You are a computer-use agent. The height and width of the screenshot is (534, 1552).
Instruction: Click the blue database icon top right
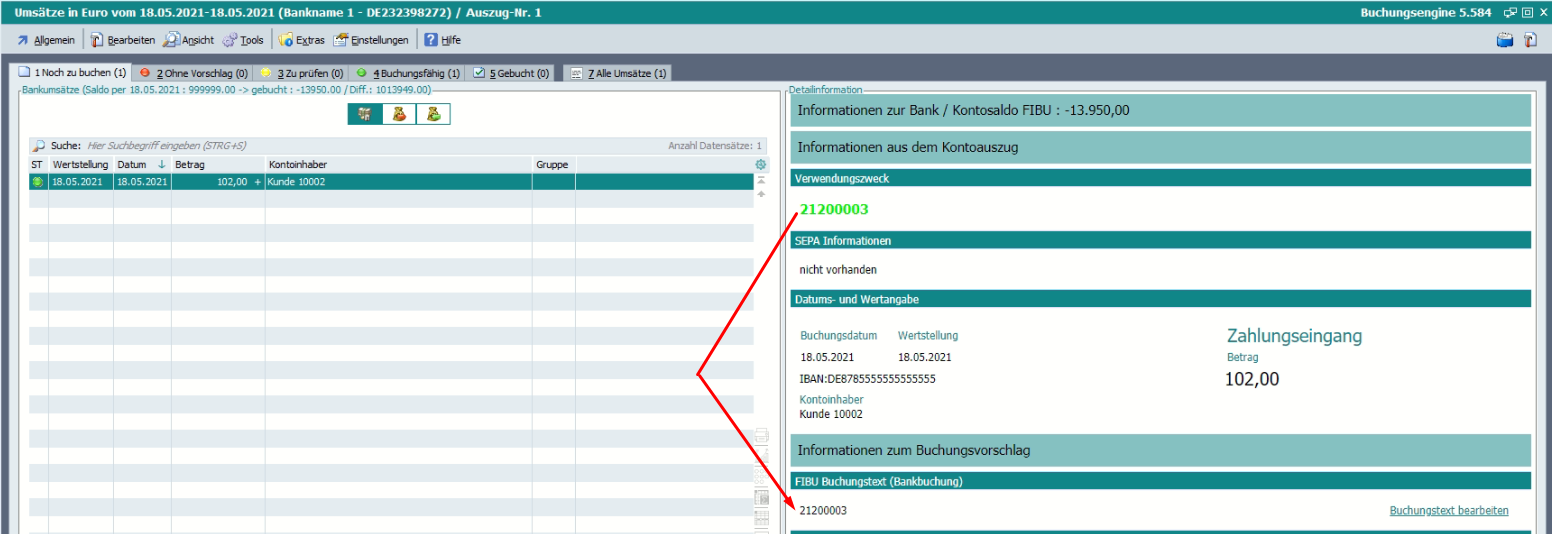[x=1504, y=40]
